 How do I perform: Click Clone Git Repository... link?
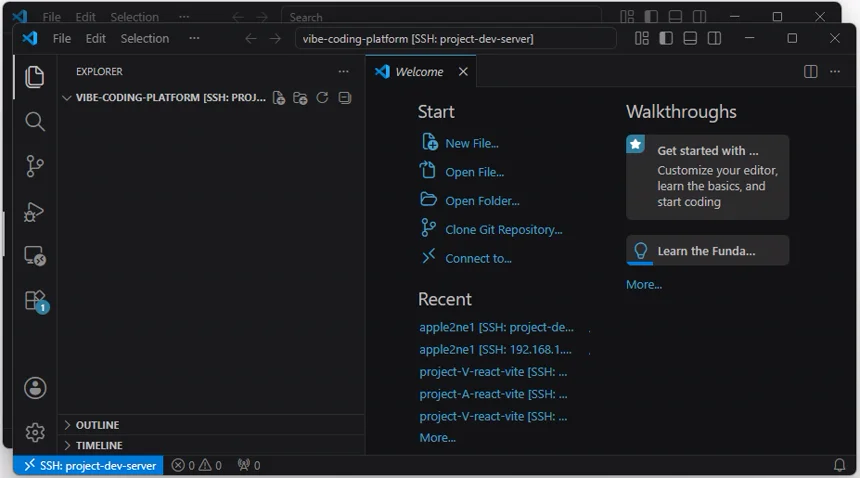503,230
